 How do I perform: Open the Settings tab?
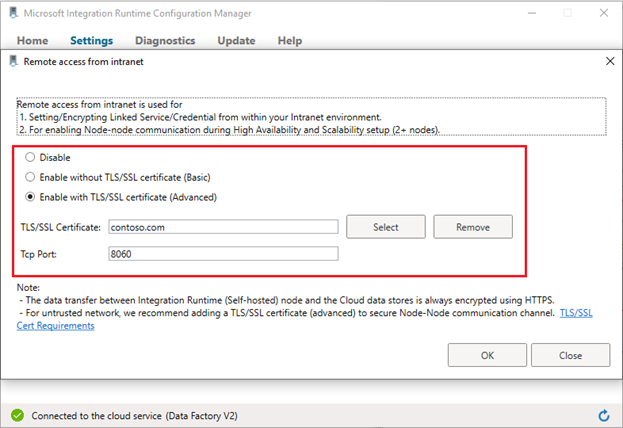coord(92,41)
